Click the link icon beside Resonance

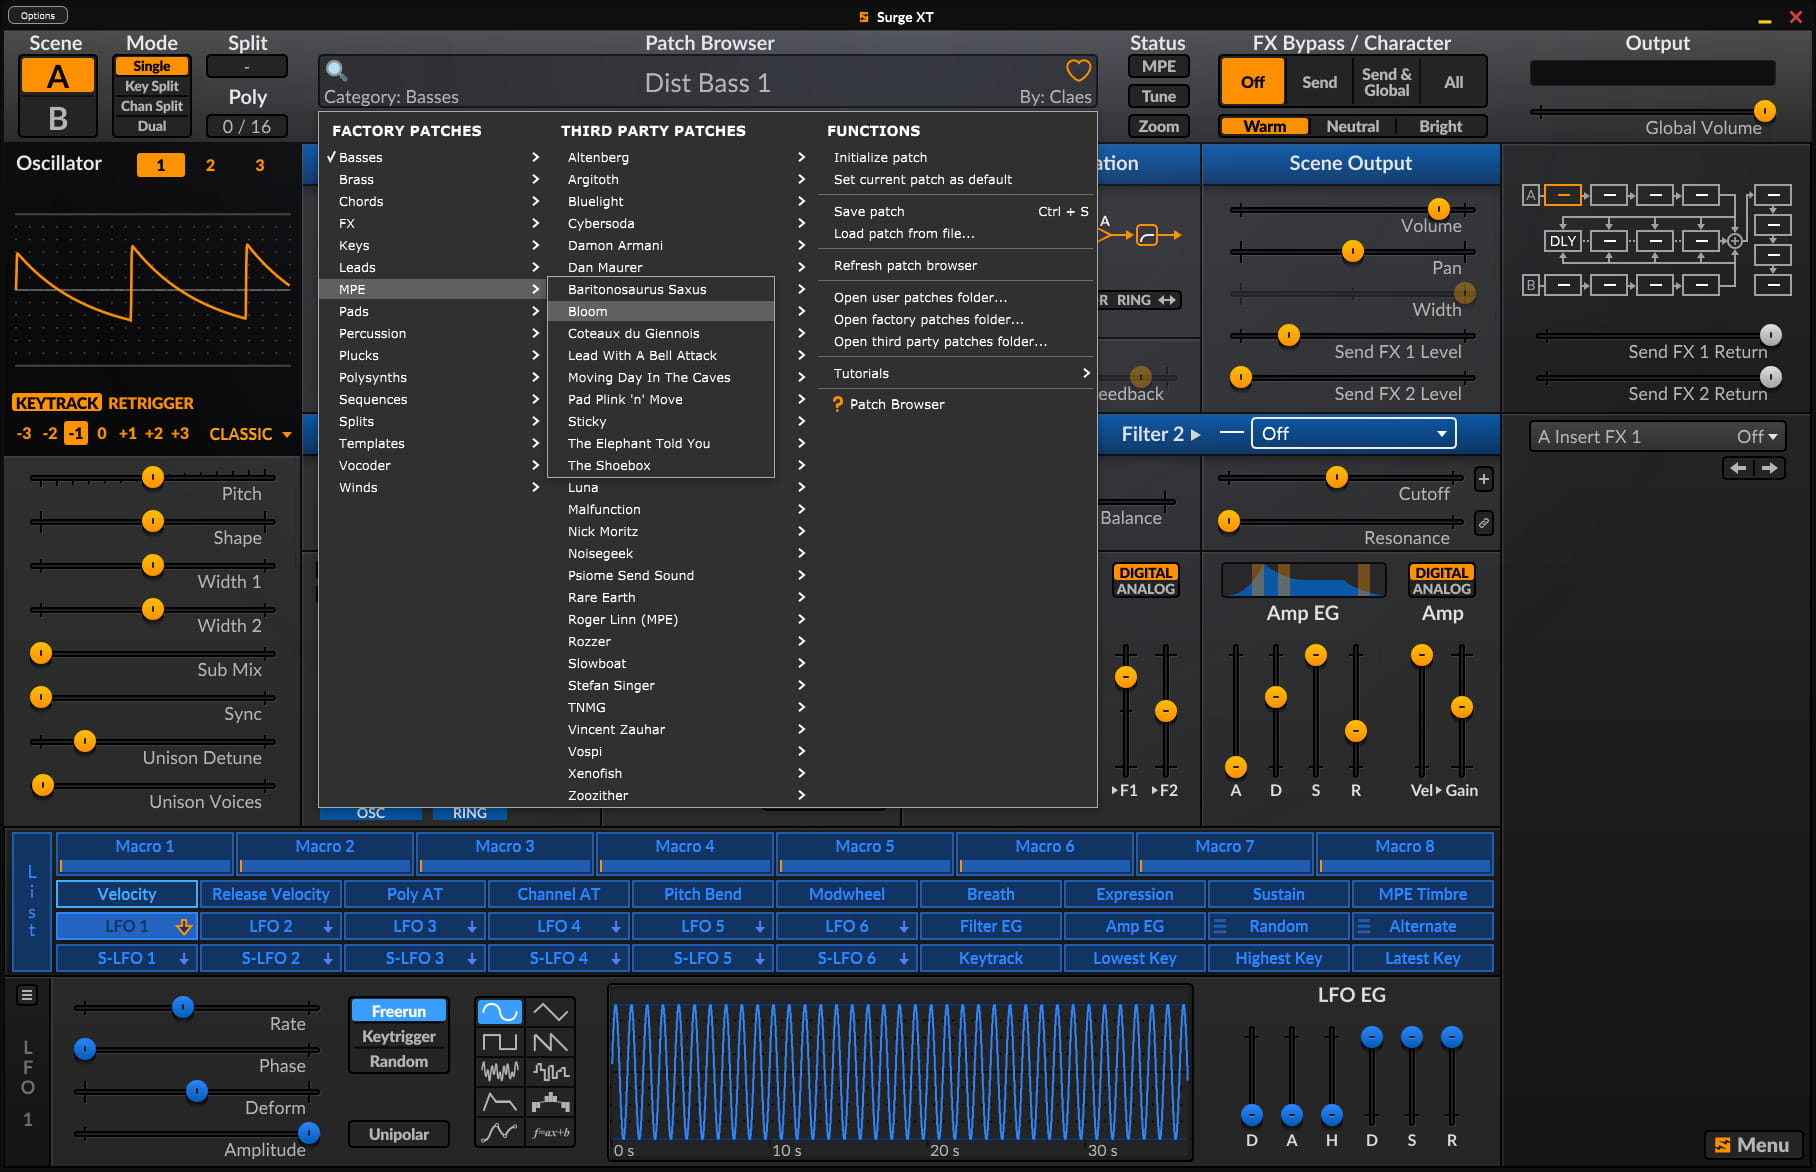(x=1484, y=522)
